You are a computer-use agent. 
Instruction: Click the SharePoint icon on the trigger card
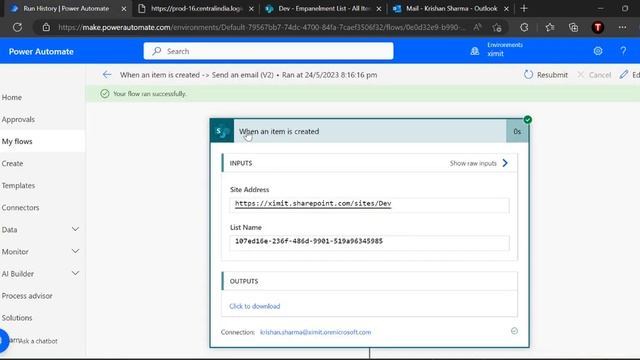click(x=222, y=131)
